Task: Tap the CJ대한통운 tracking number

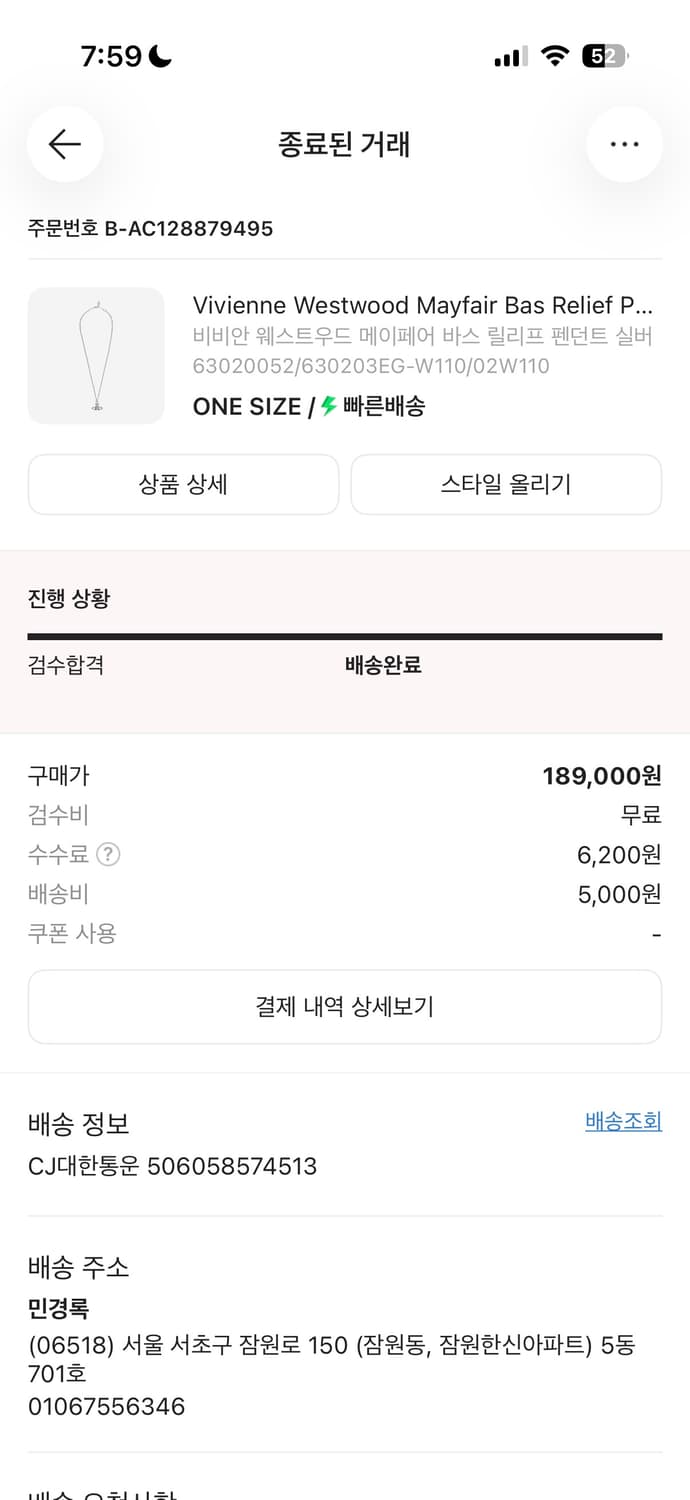Action: (x=173, y=1166)
